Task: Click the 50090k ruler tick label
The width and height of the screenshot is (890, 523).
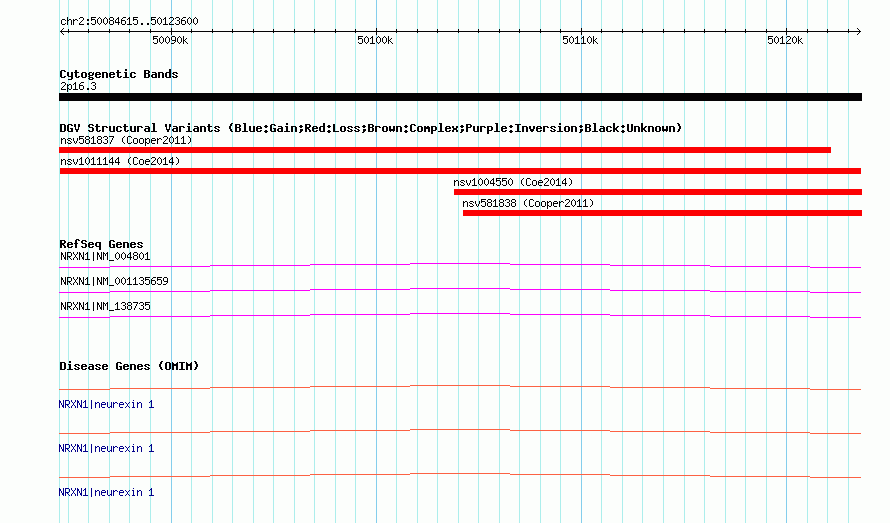Action: [x=170, y=40]
